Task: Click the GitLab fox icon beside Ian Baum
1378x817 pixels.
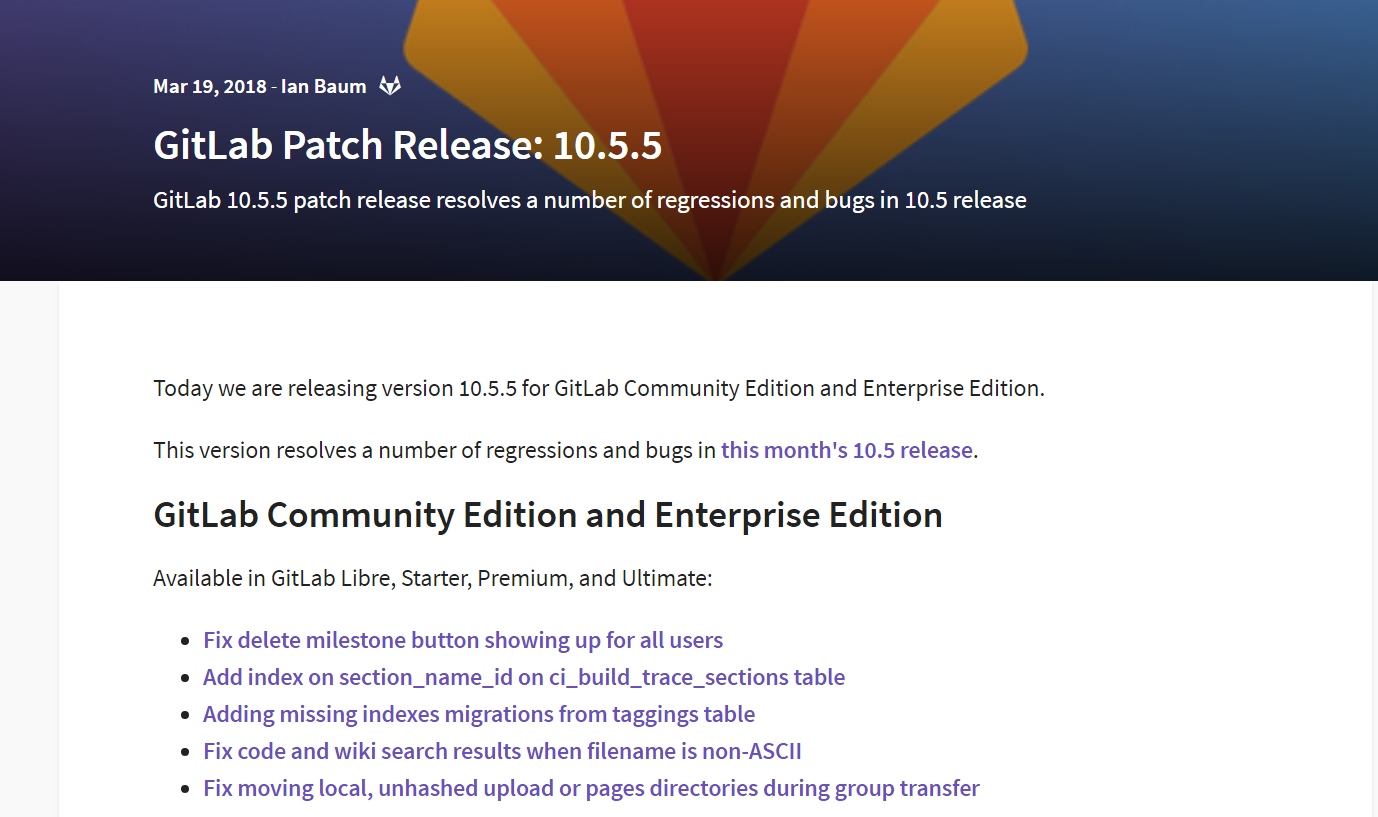Action: pos(390,86)
